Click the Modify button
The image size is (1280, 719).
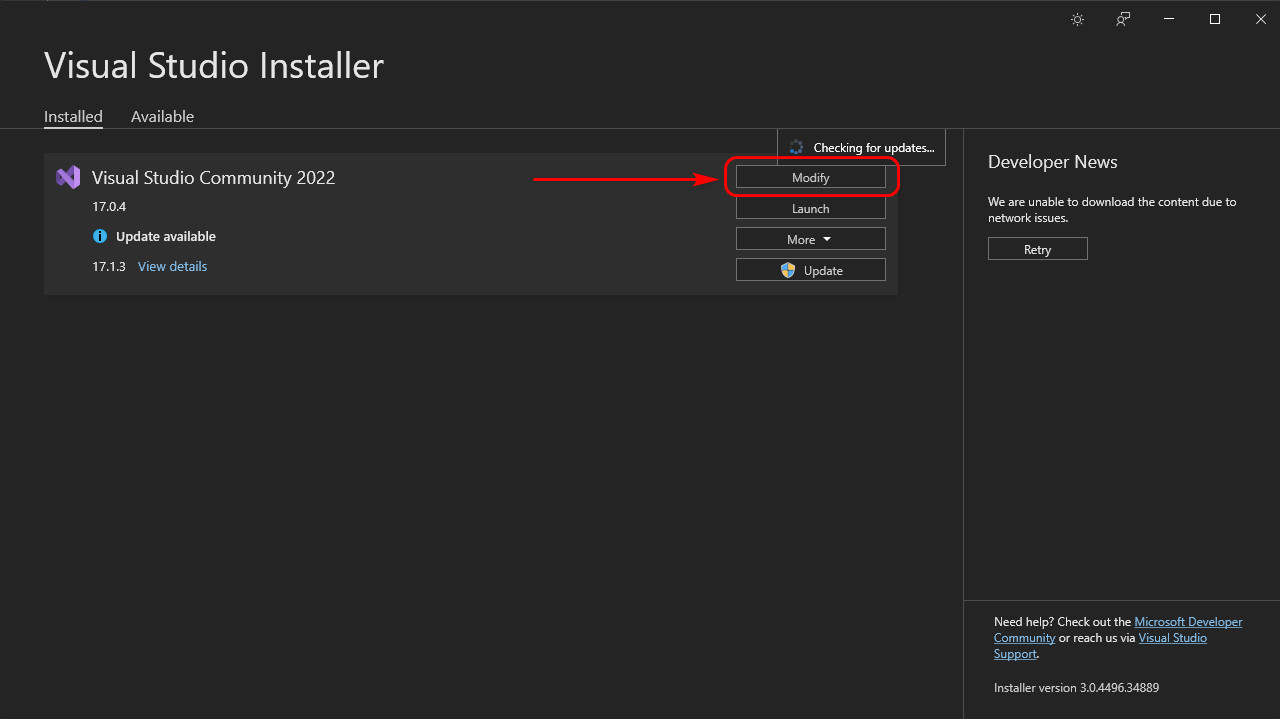coord(811,177)
